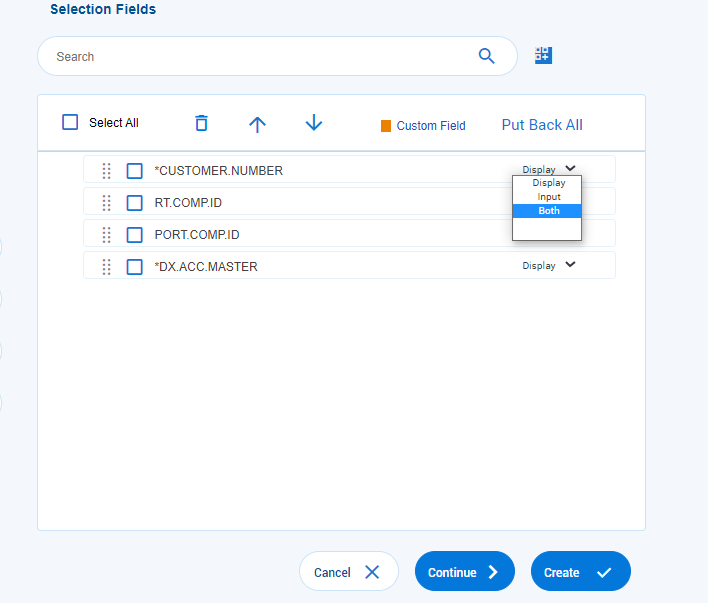Click the trash delete icon
This screenshot has height=603, width=708.
click(201, 123)
